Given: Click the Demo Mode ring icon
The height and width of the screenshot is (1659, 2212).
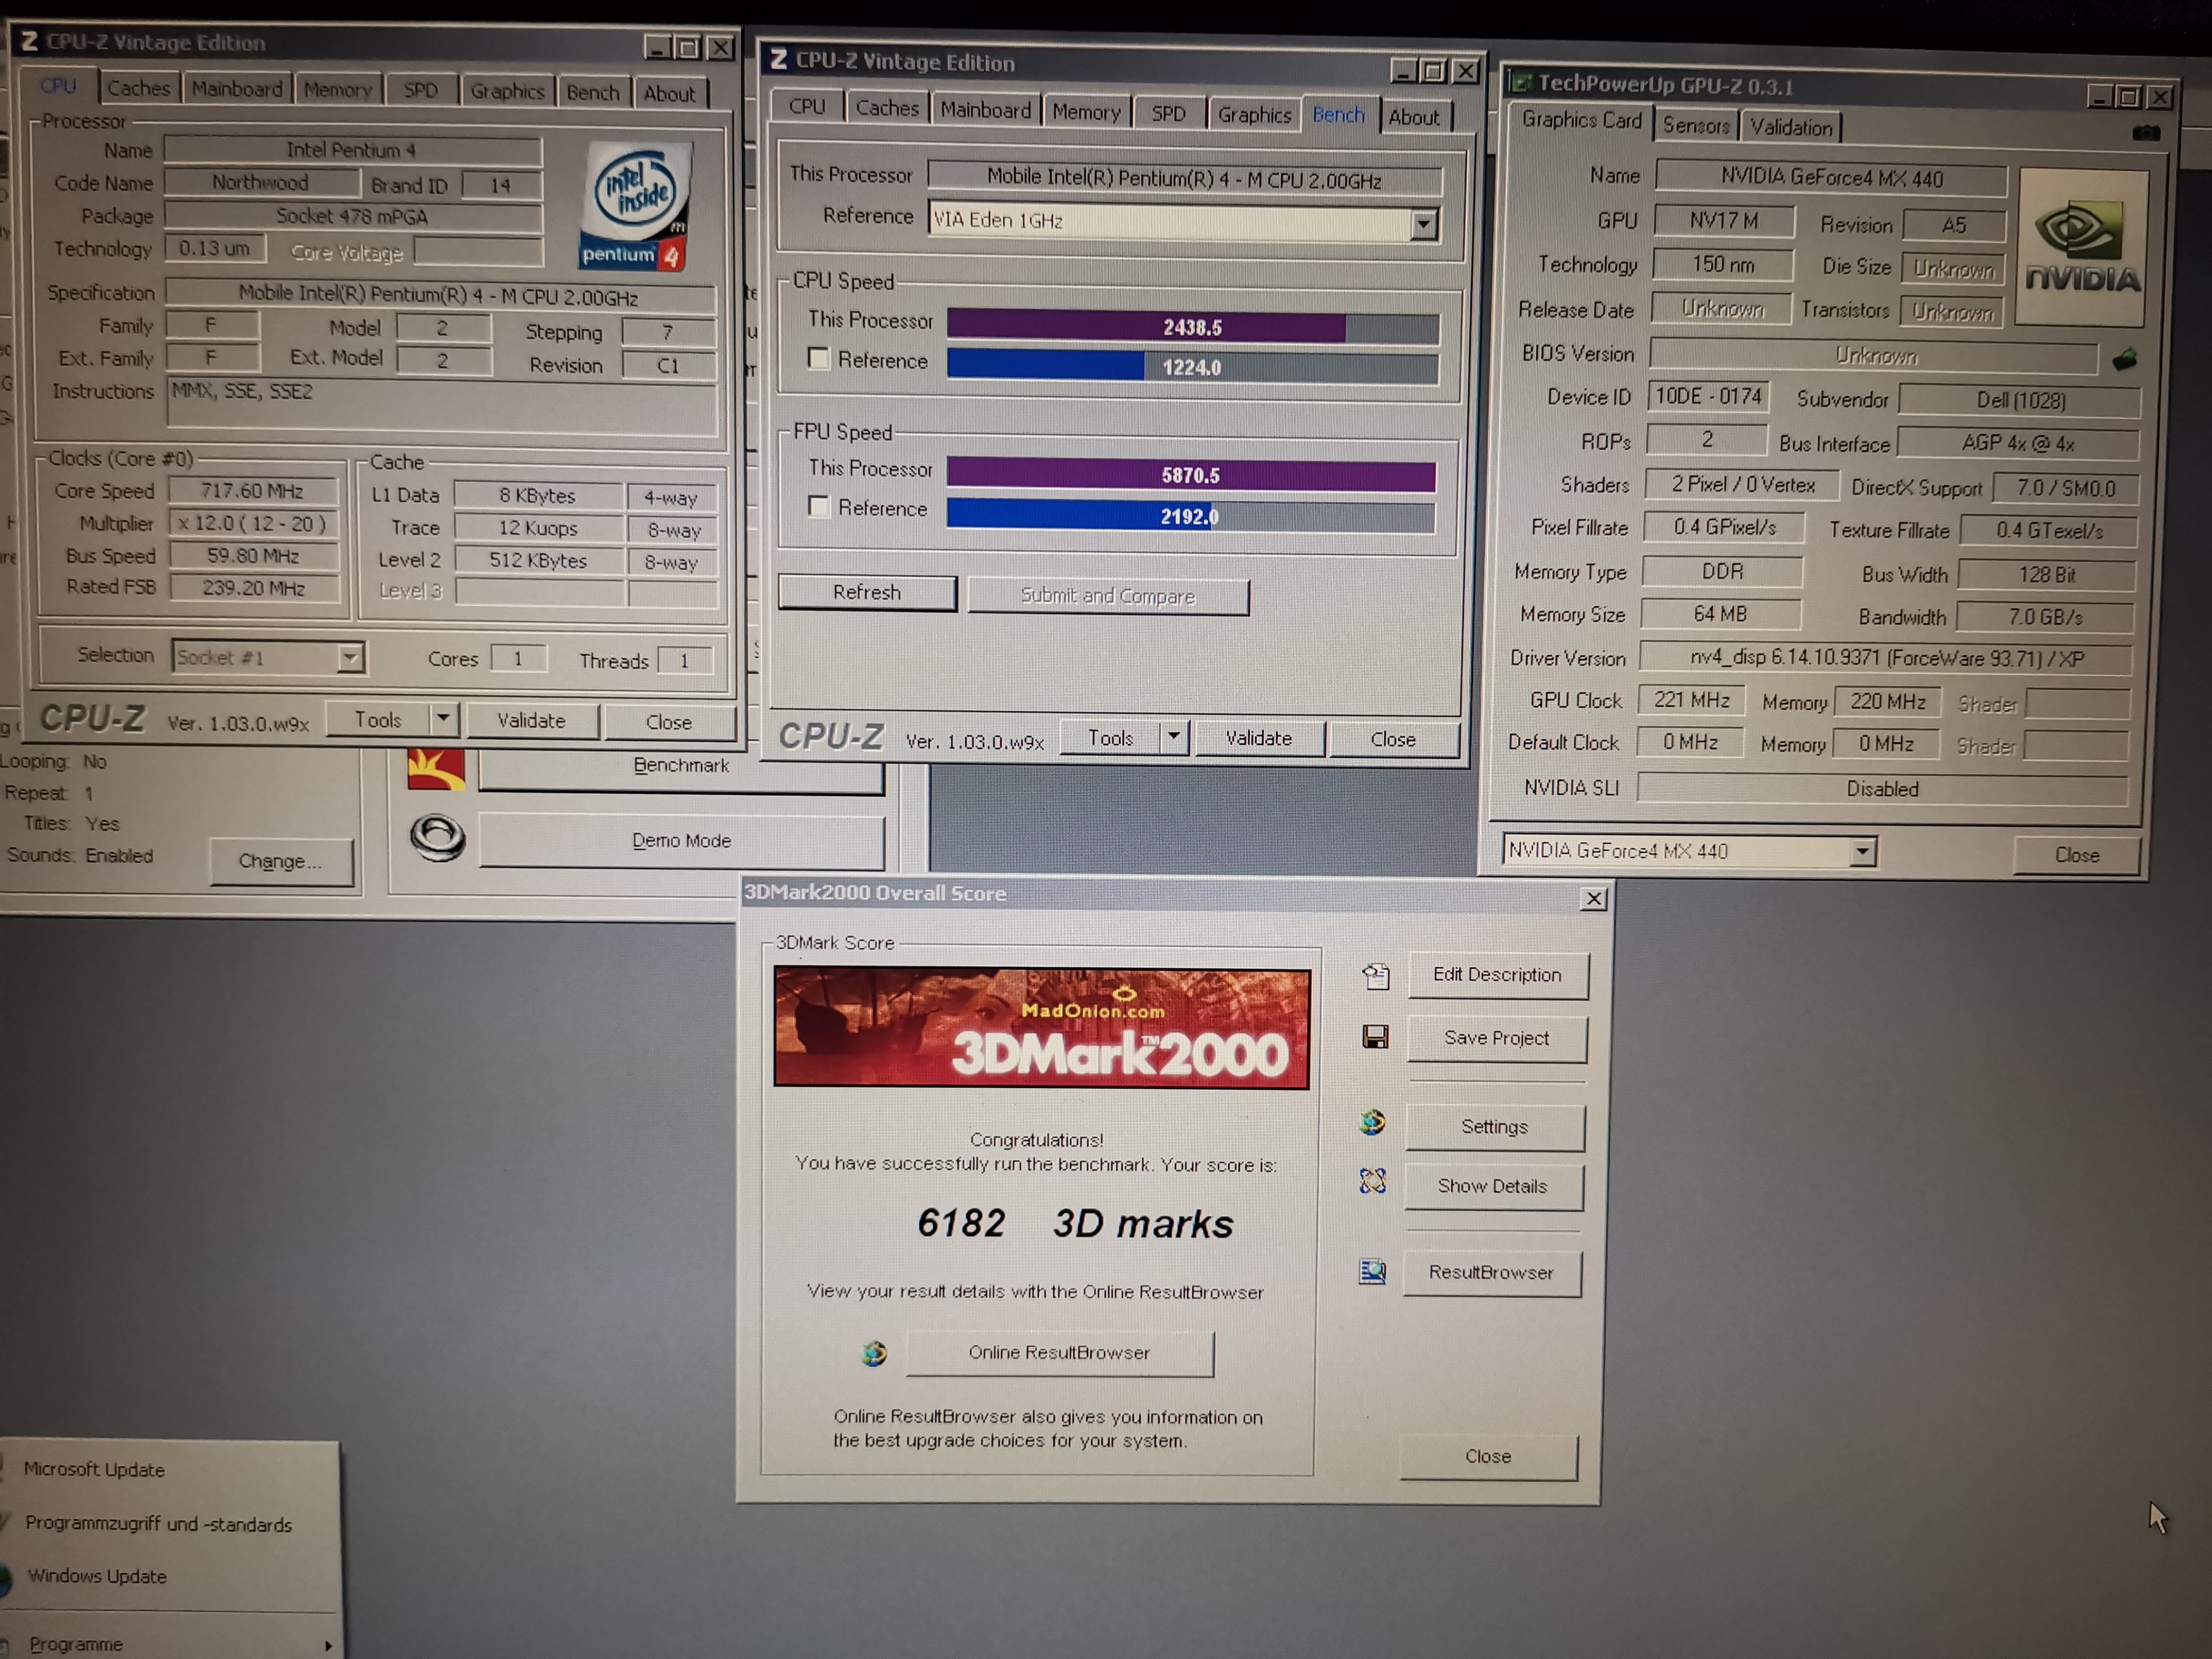Looking at the screenshot, I should pyautogui.click(x=437, y=837).
